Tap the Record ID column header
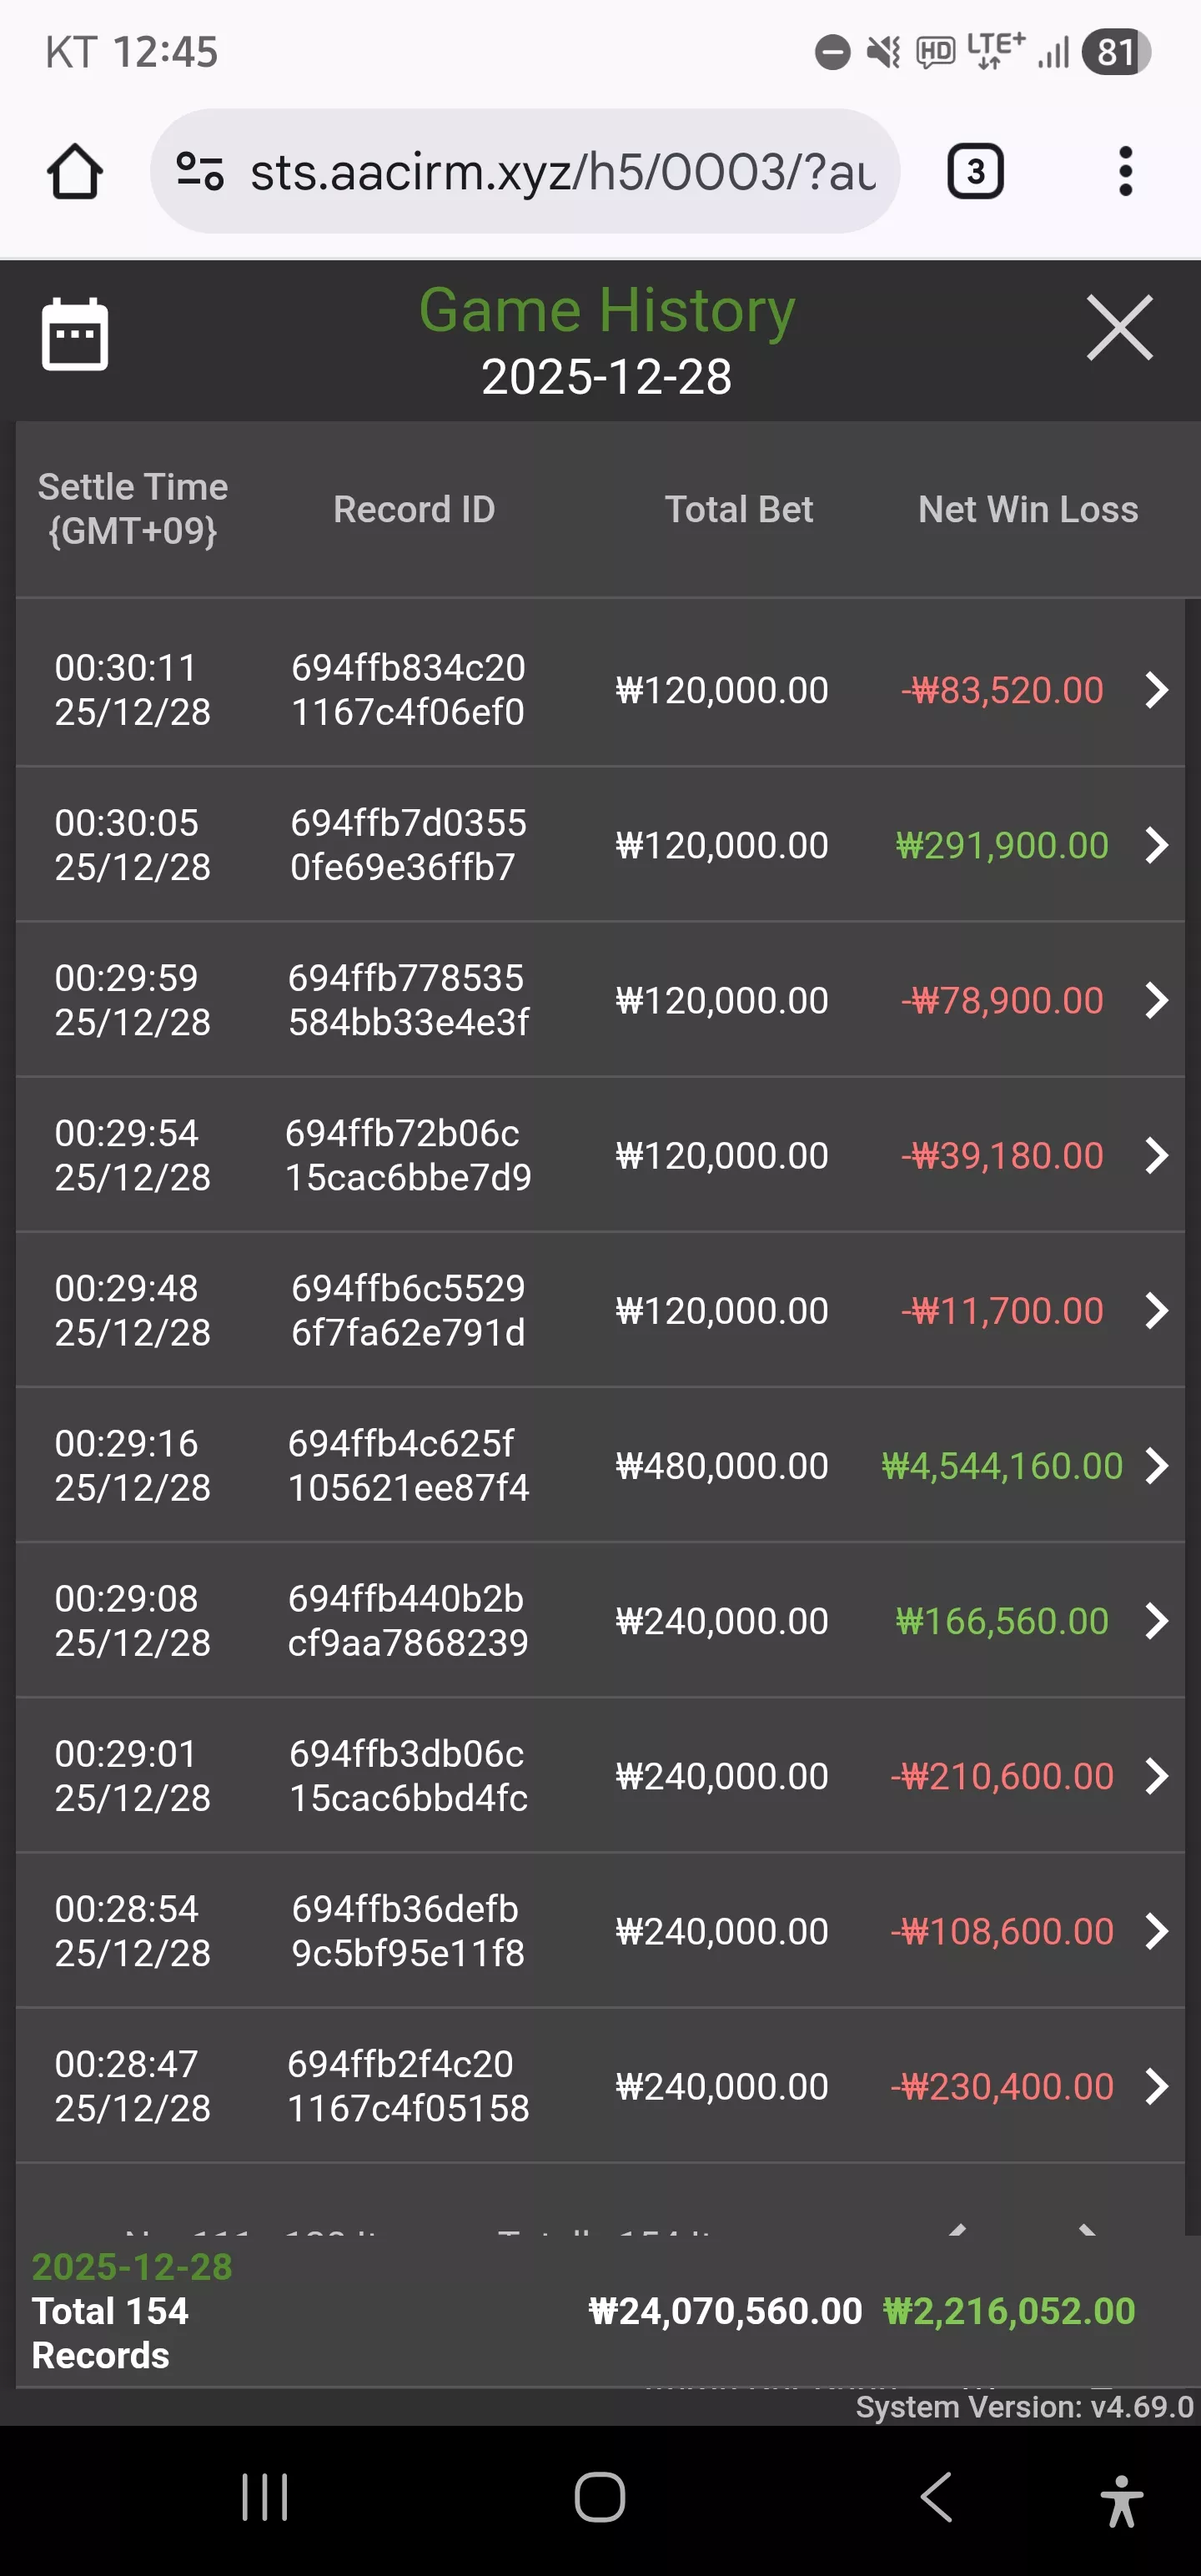Viewport: 1201px width, 2576px height. [414, 509]
